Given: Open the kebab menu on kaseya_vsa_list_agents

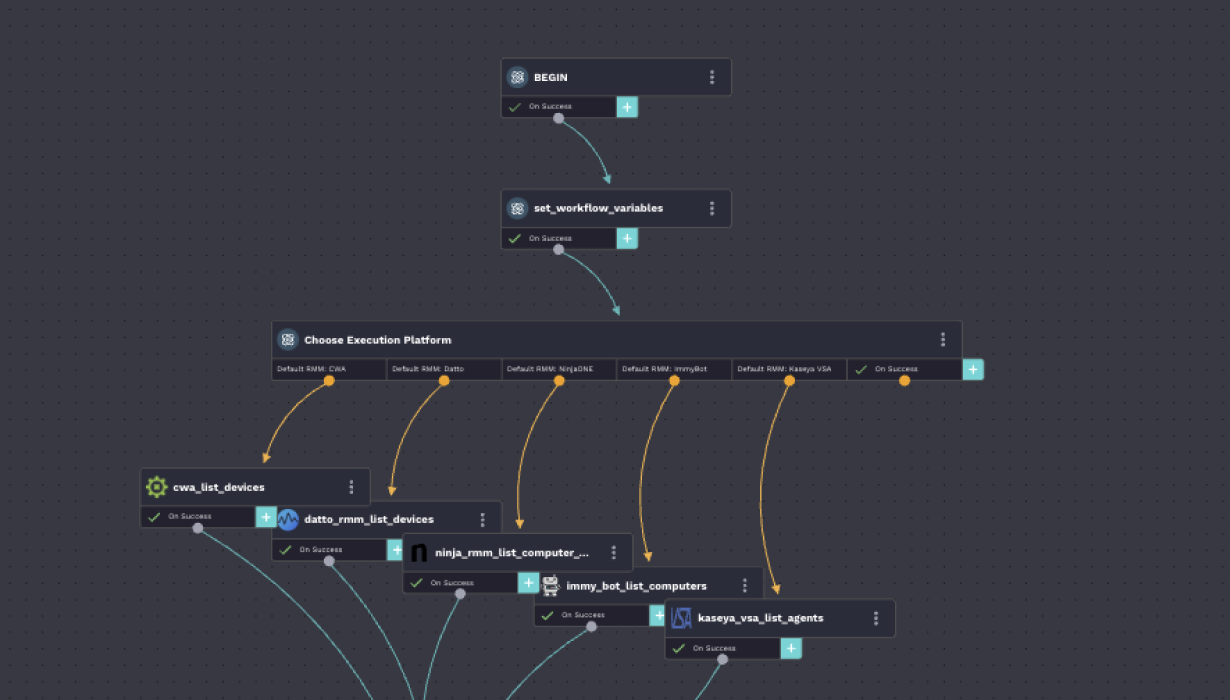Looking at the screenshot, I should tap(876, 618).
